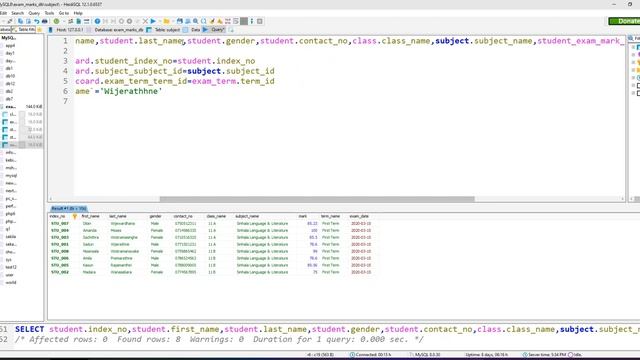Open the Help menu
This screenshot has width=640, height=360.
(x=78, y=13)
